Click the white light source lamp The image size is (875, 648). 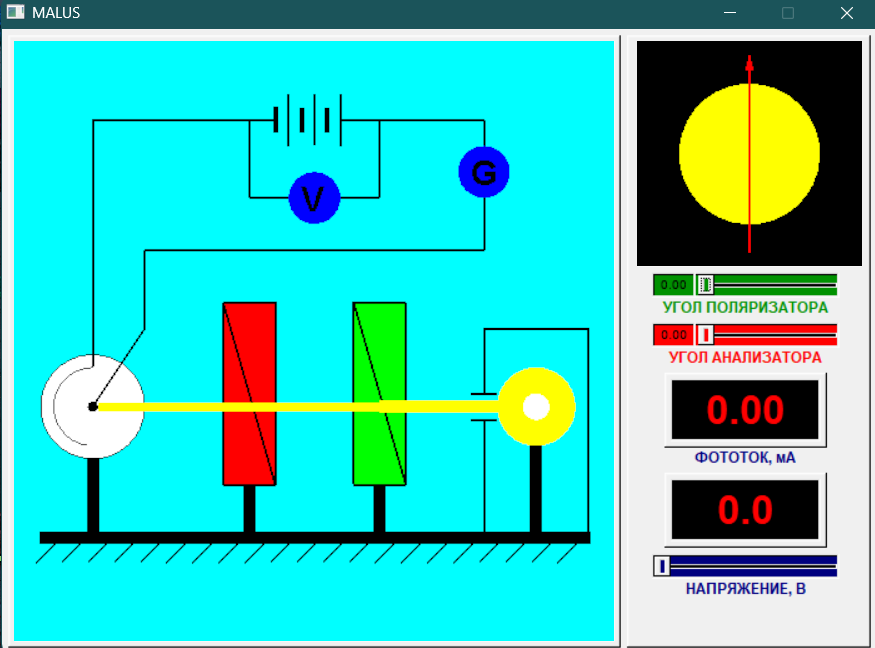91,405
